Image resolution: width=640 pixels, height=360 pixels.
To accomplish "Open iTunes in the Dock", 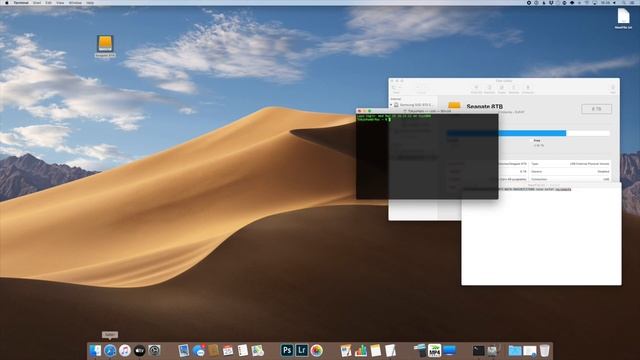I will pos(124,350).
